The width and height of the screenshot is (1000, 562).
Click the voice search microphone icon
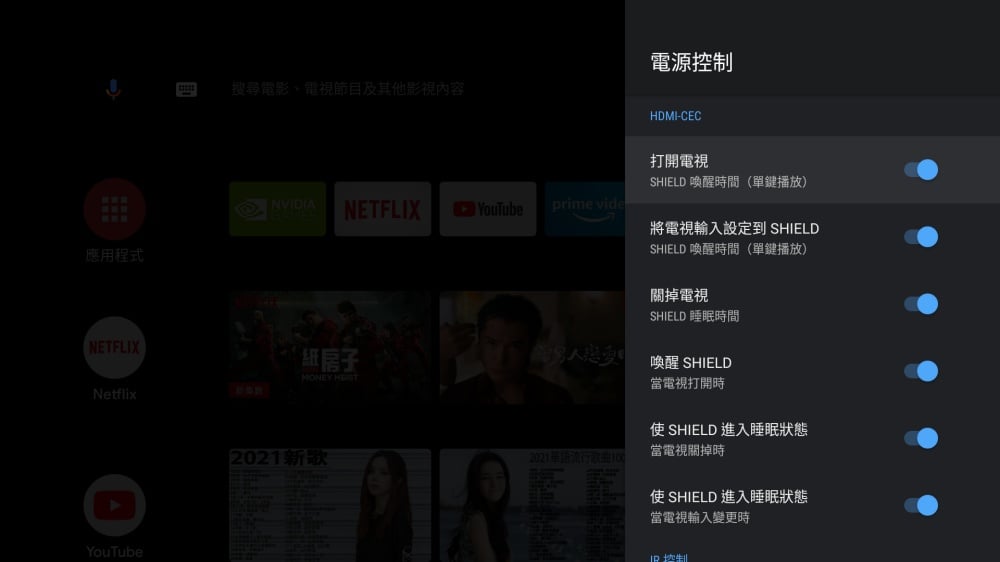[x=113, y=89]
